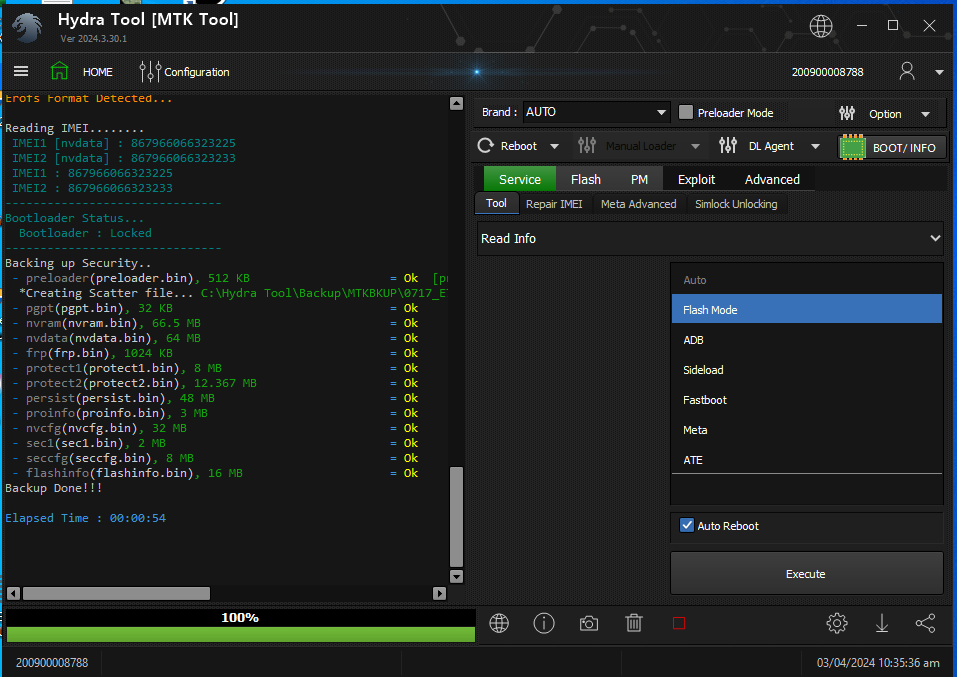
Task: Select Fastboot in the mode list
Action: [806, 400]
